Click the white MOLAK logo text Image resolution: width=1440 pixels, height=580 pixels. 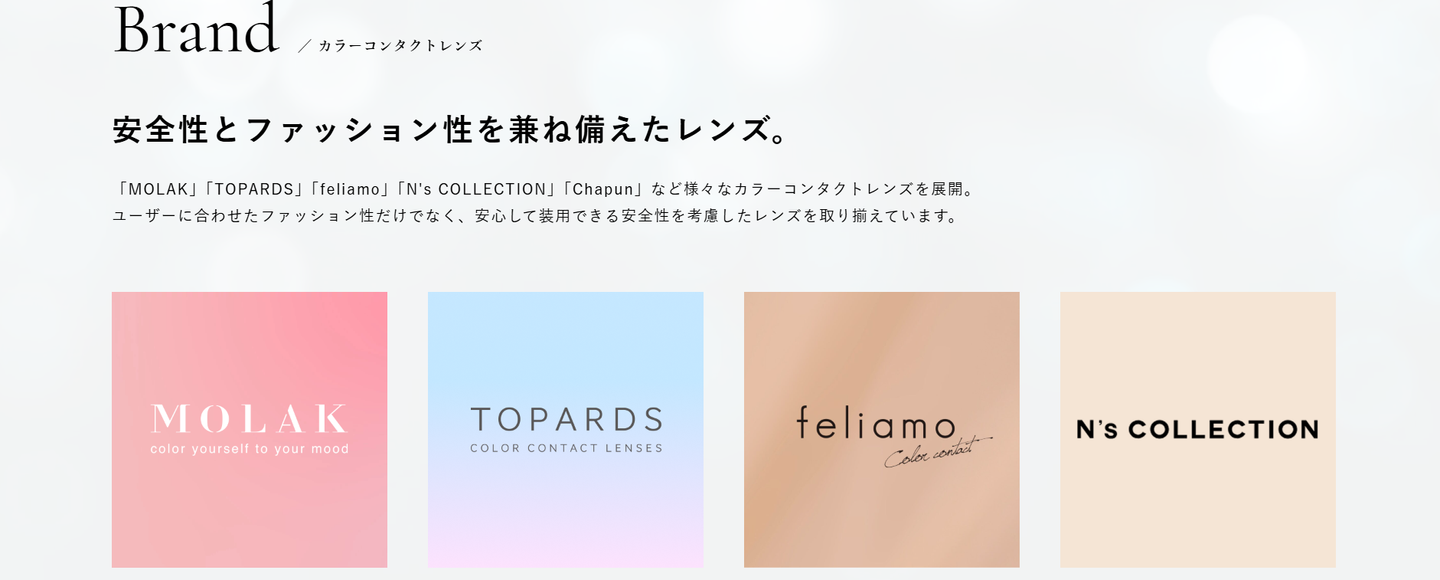click(249, 418)
